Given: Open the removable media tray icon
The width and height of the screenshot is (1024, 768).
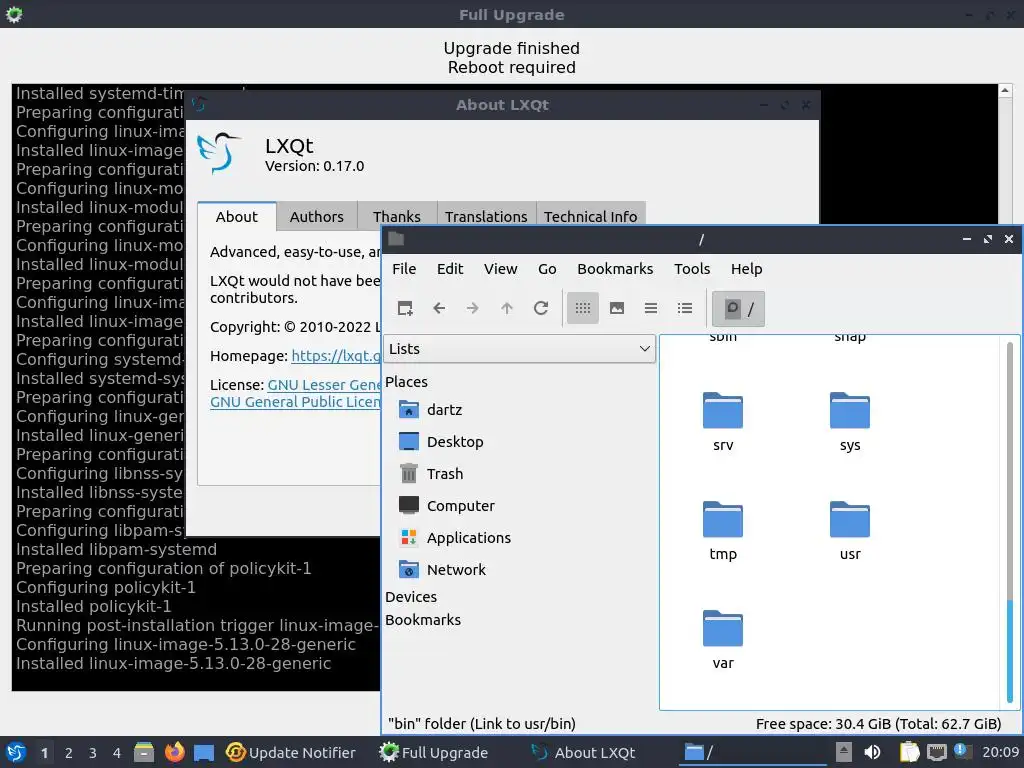Looking at the screenshot, I should pyautogui.click(x=843, y=752).
